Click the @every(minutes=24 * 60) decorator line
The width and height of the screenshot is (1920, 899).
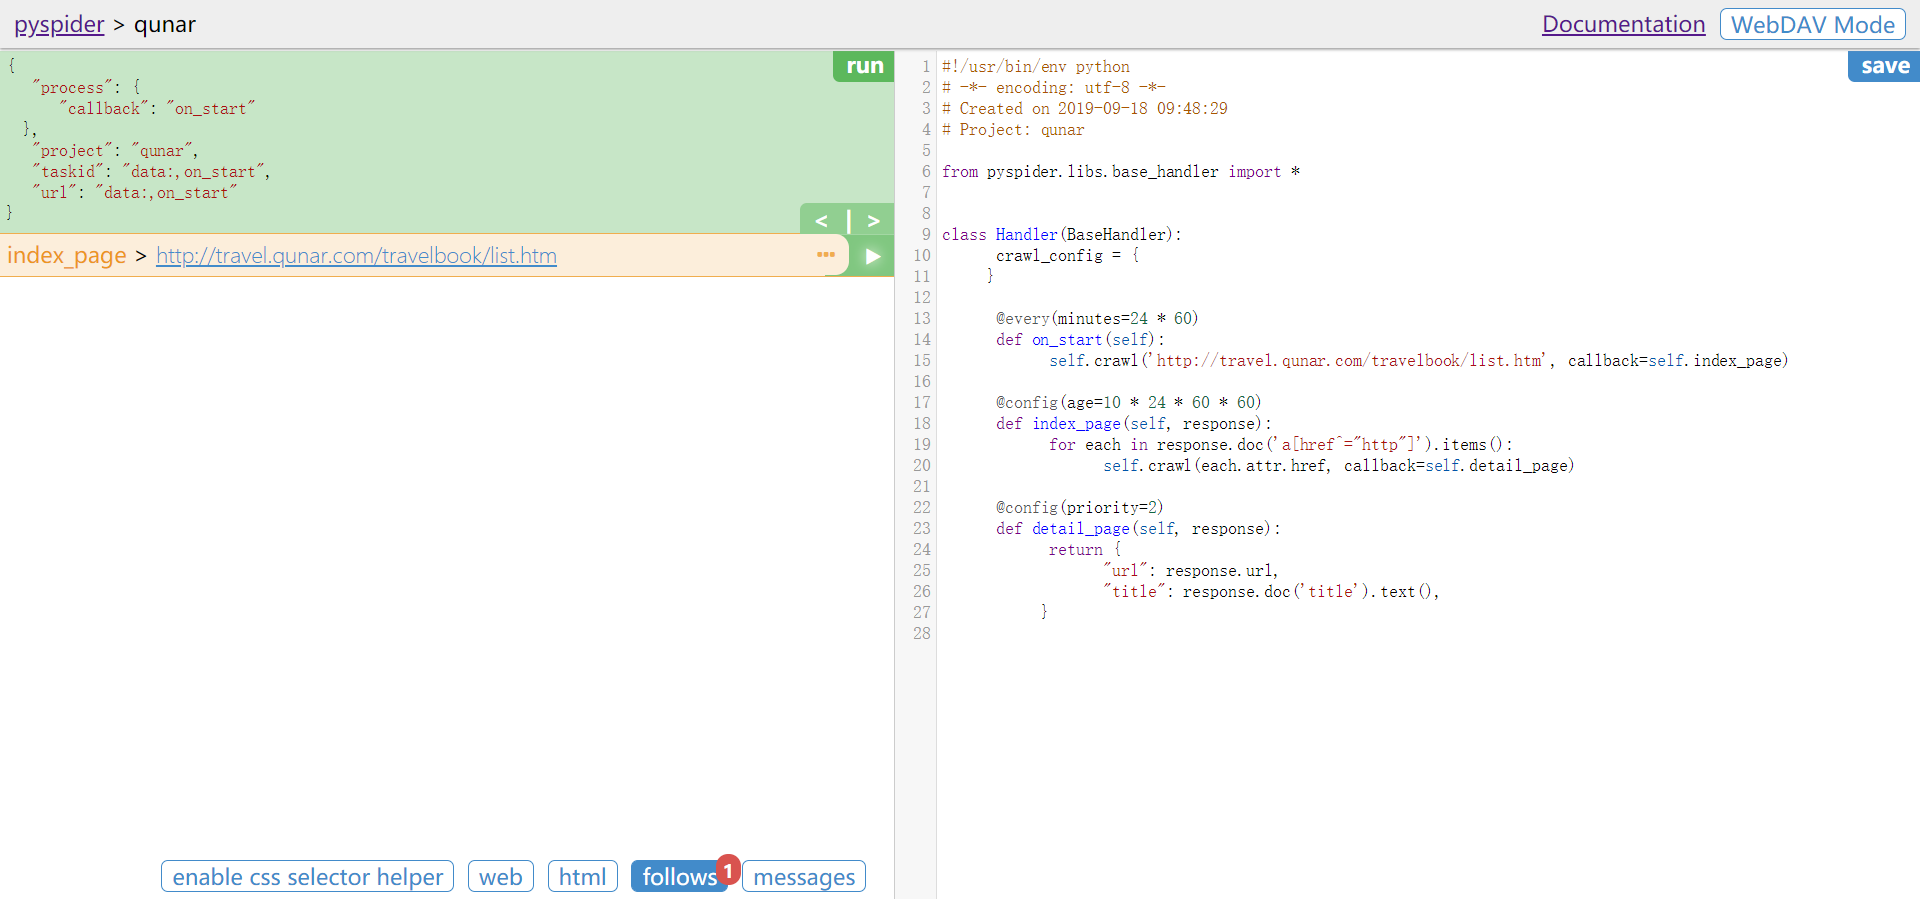(1096, 318)
